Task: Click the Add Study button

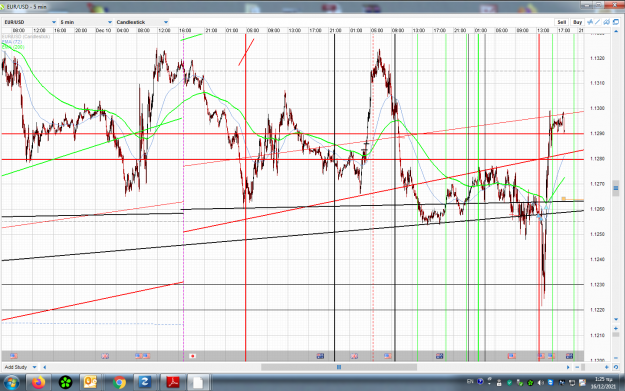Action: (16, 367)
